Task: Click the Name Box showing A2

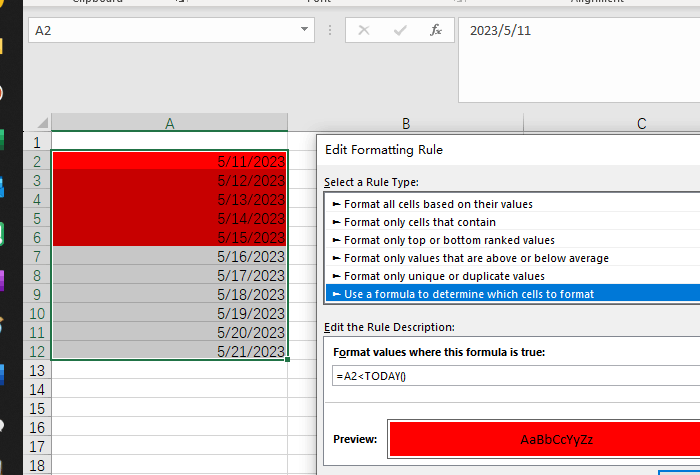Action: click(171, 30)
